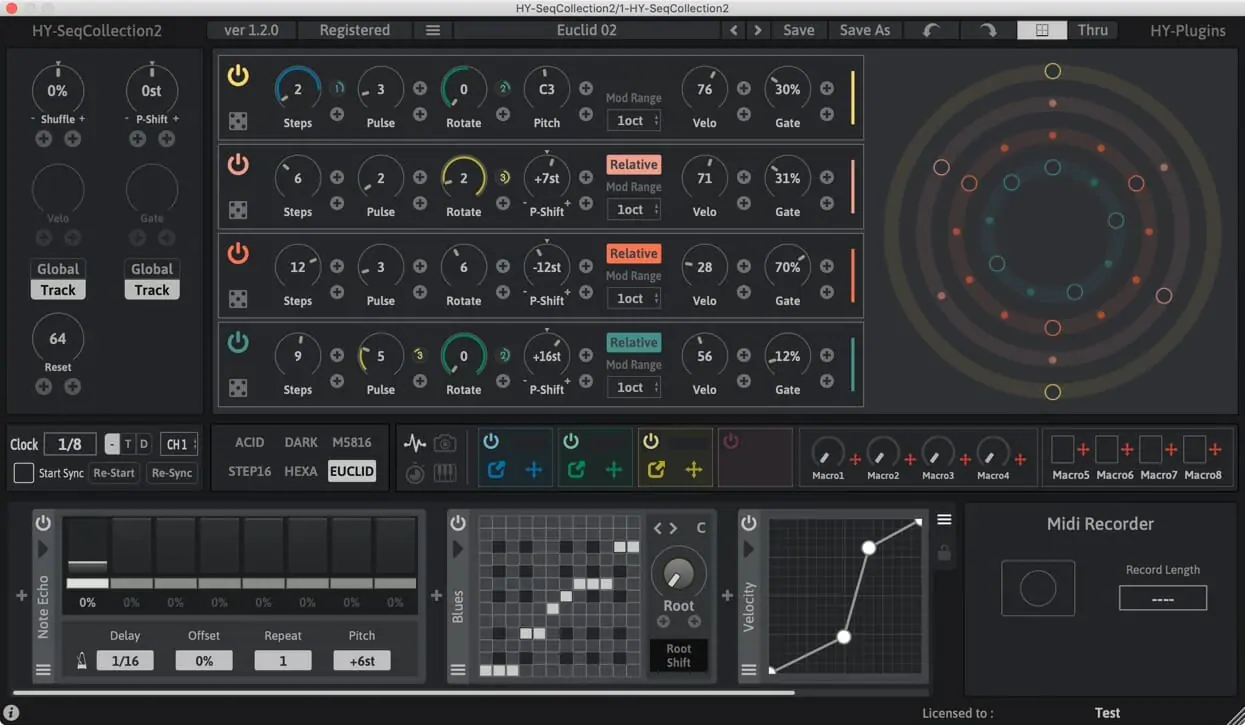Enable the Start Sync checkbox
Image resolution: width=1245 pixels, height=725 pixels.
pos(24,473)
